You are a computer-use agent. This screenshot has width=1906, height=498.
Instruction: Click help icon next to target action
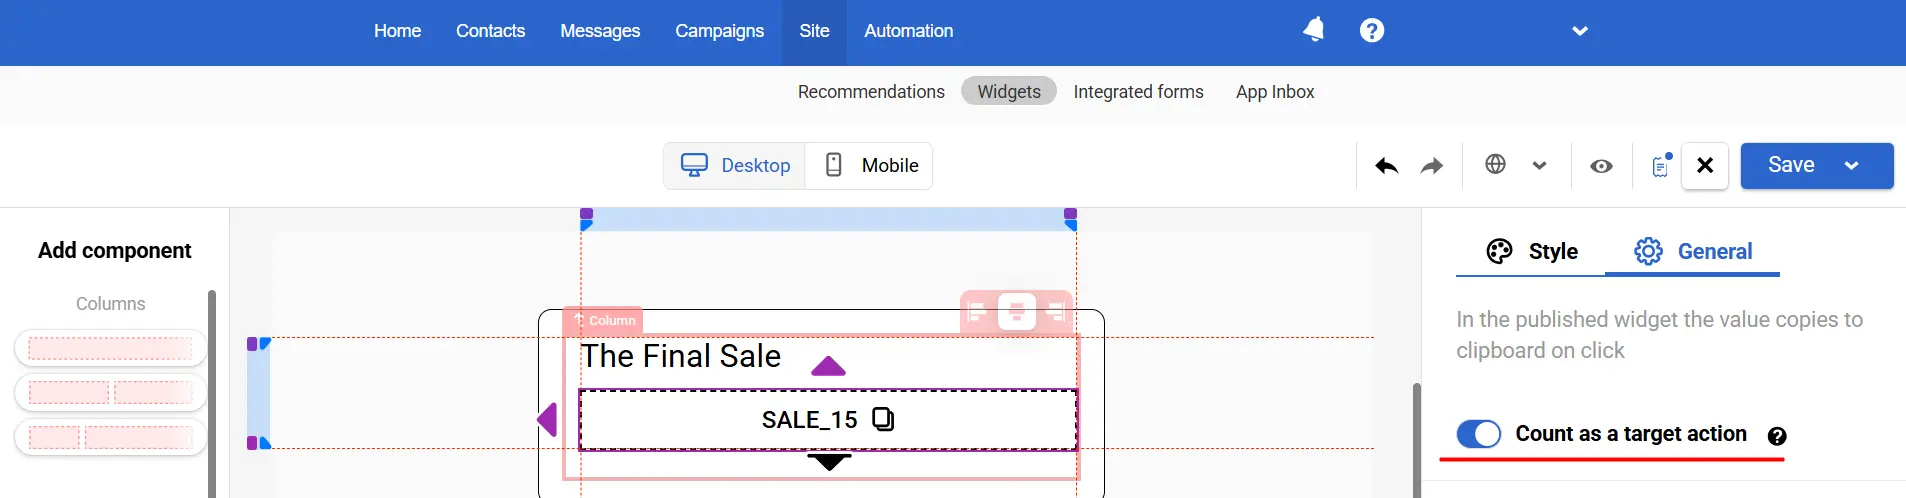click(x=1777, y=436)
